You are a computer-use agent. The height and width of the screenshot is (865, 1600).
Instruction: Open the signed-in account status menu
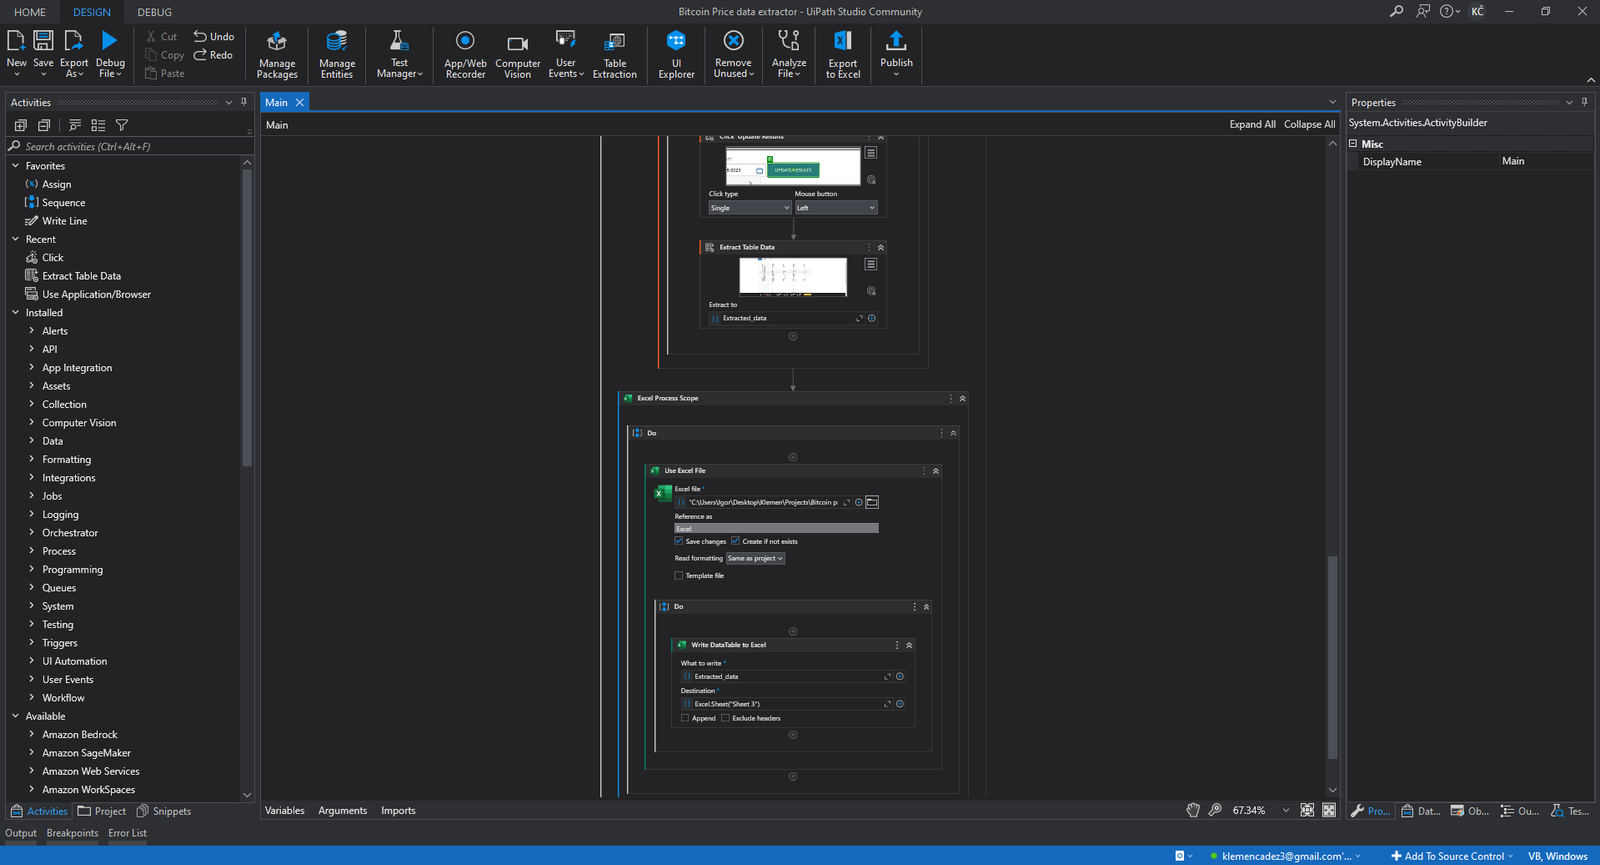[x=1285, y=856]
